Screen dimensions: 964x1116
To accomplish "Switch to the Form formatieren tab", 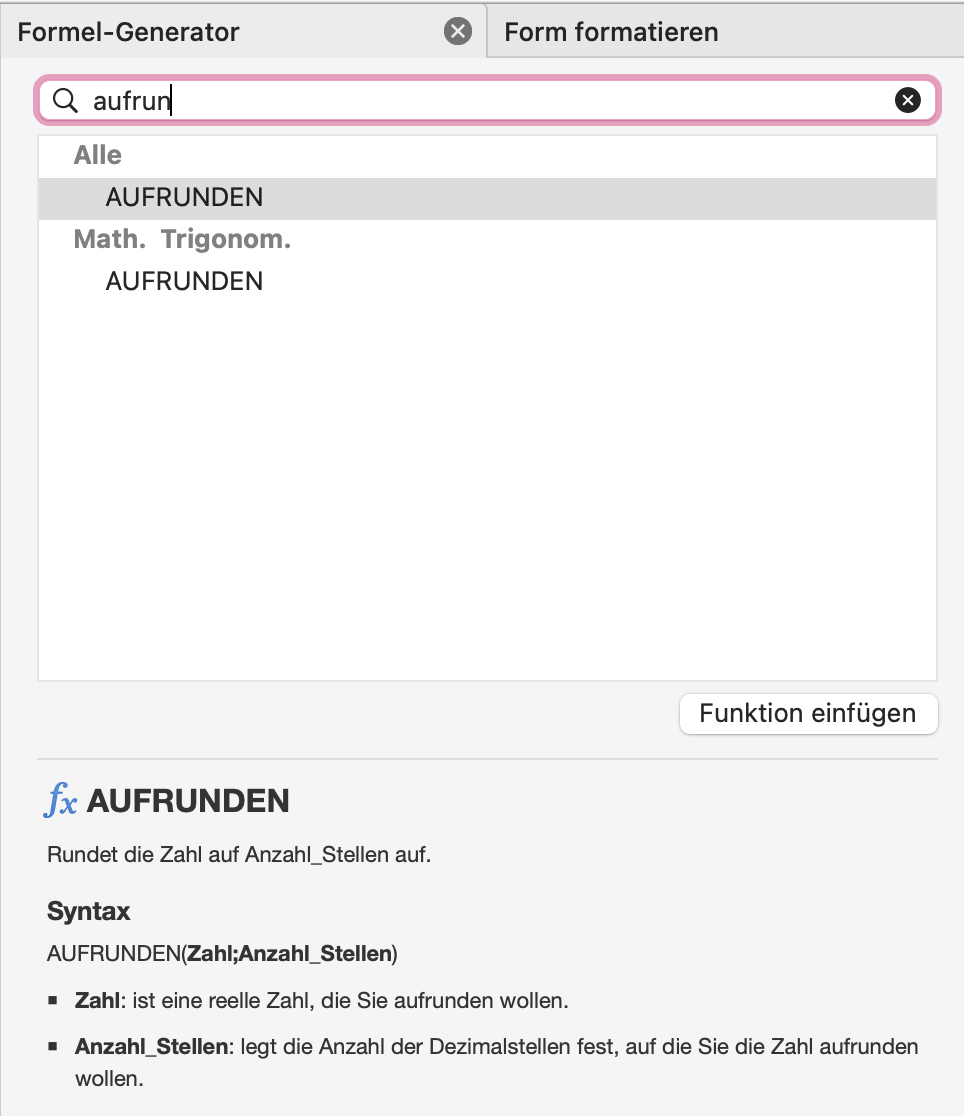I will 611,32.
